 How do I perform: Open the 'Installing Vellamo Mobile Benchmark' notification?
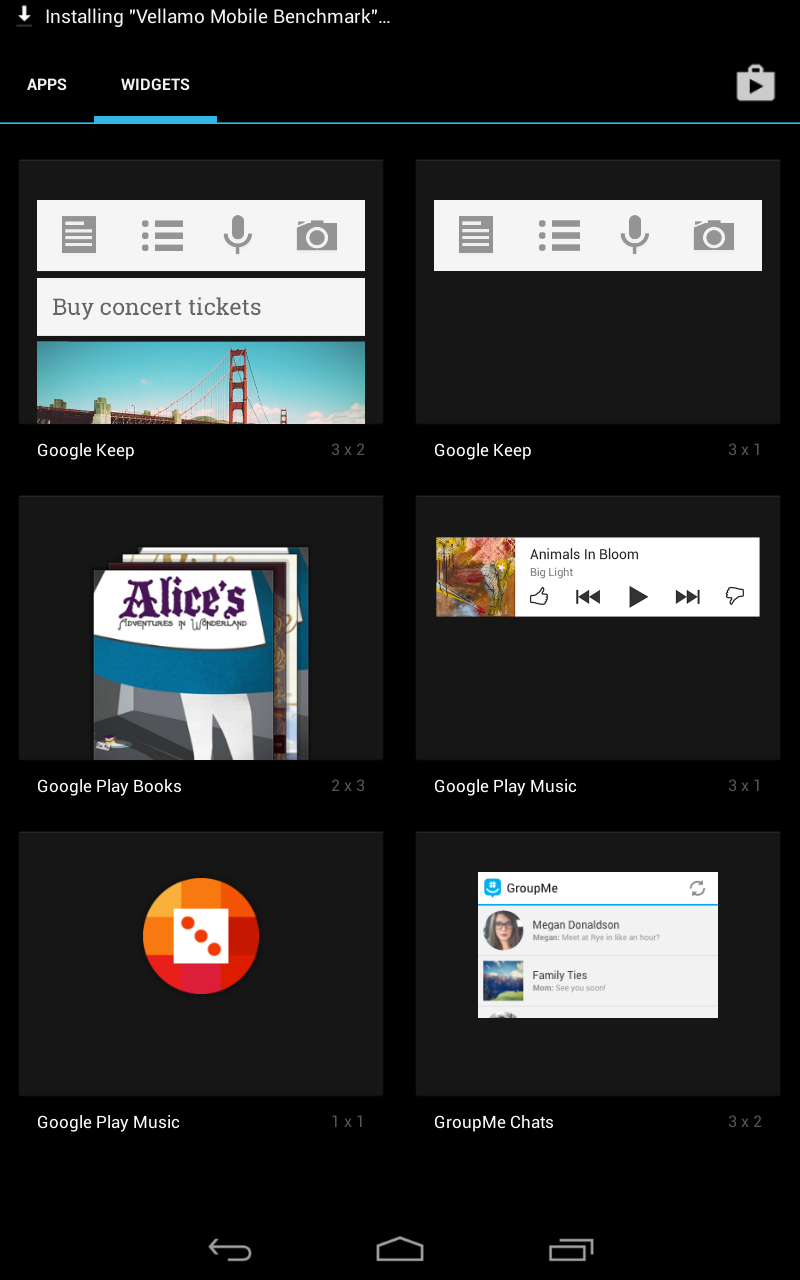point(218,17)
